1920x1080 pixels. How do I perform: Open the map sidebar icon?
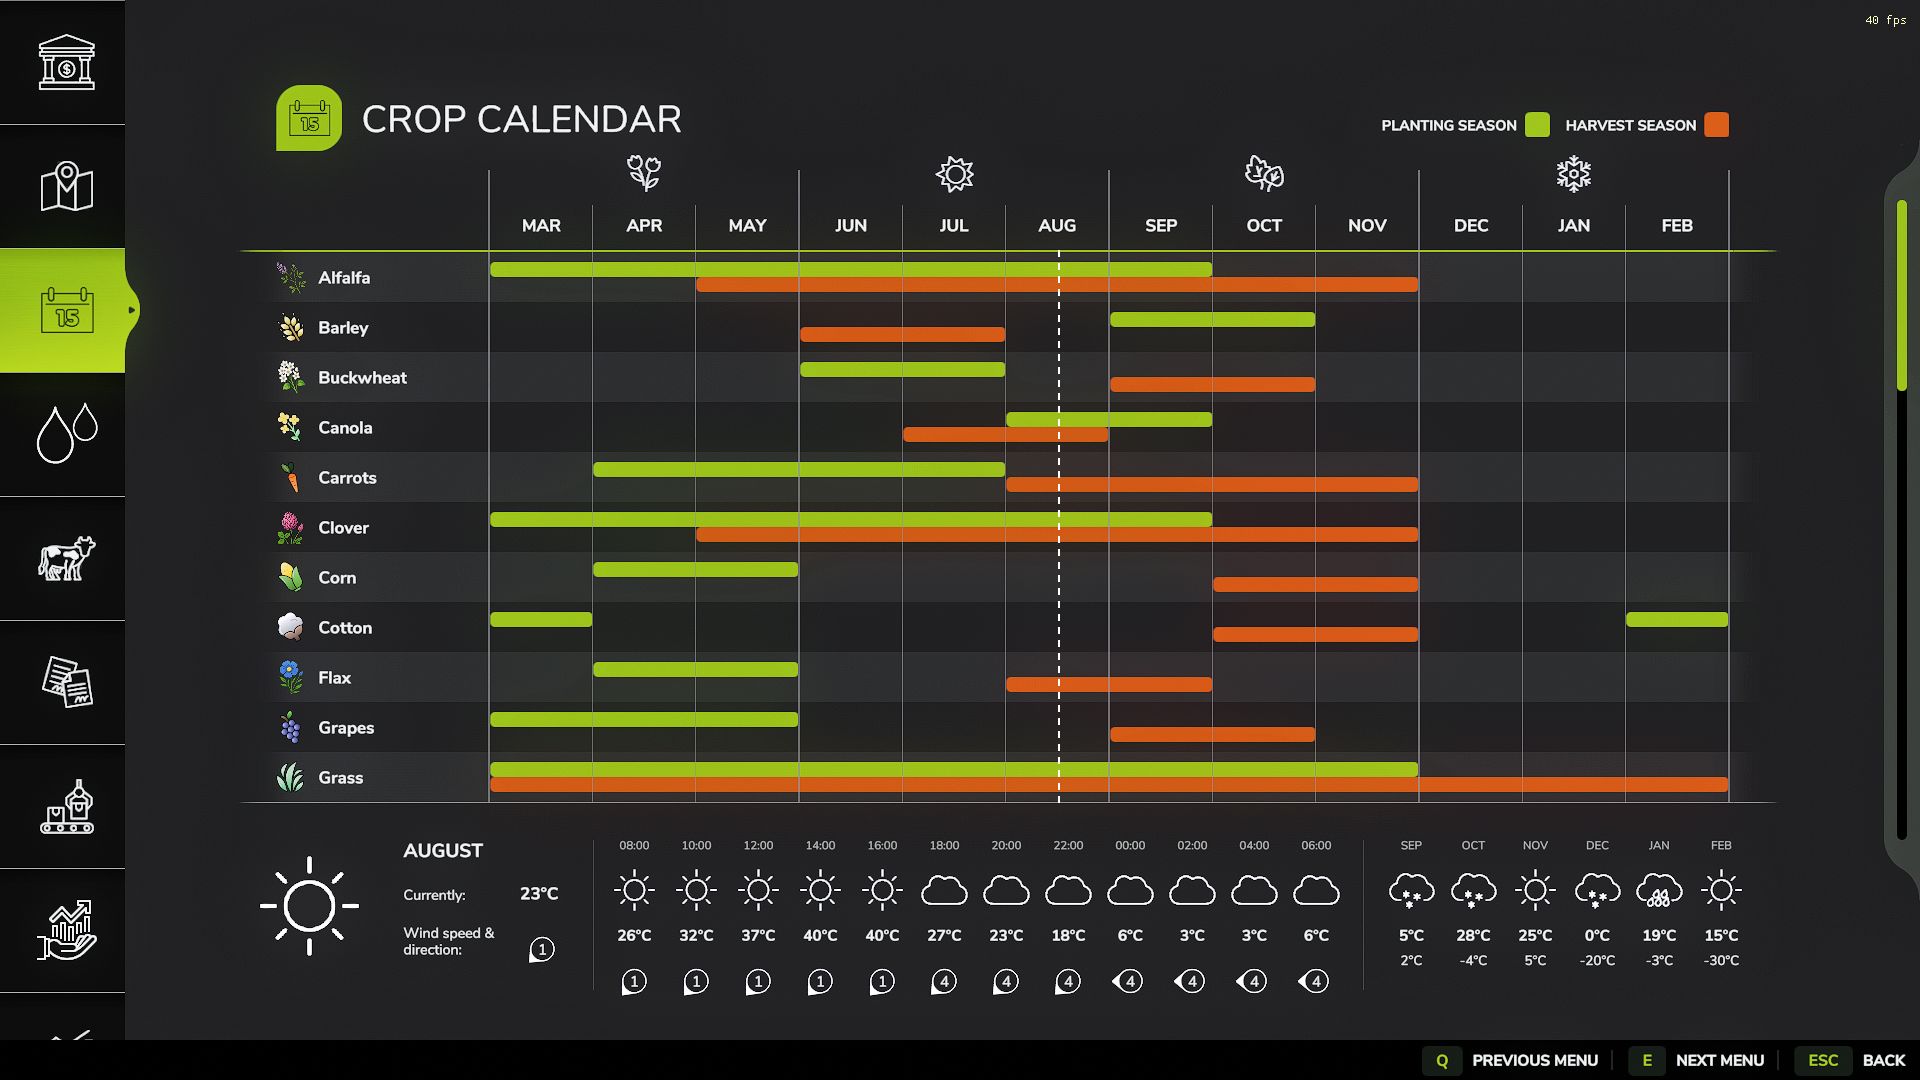coord(66,186)
